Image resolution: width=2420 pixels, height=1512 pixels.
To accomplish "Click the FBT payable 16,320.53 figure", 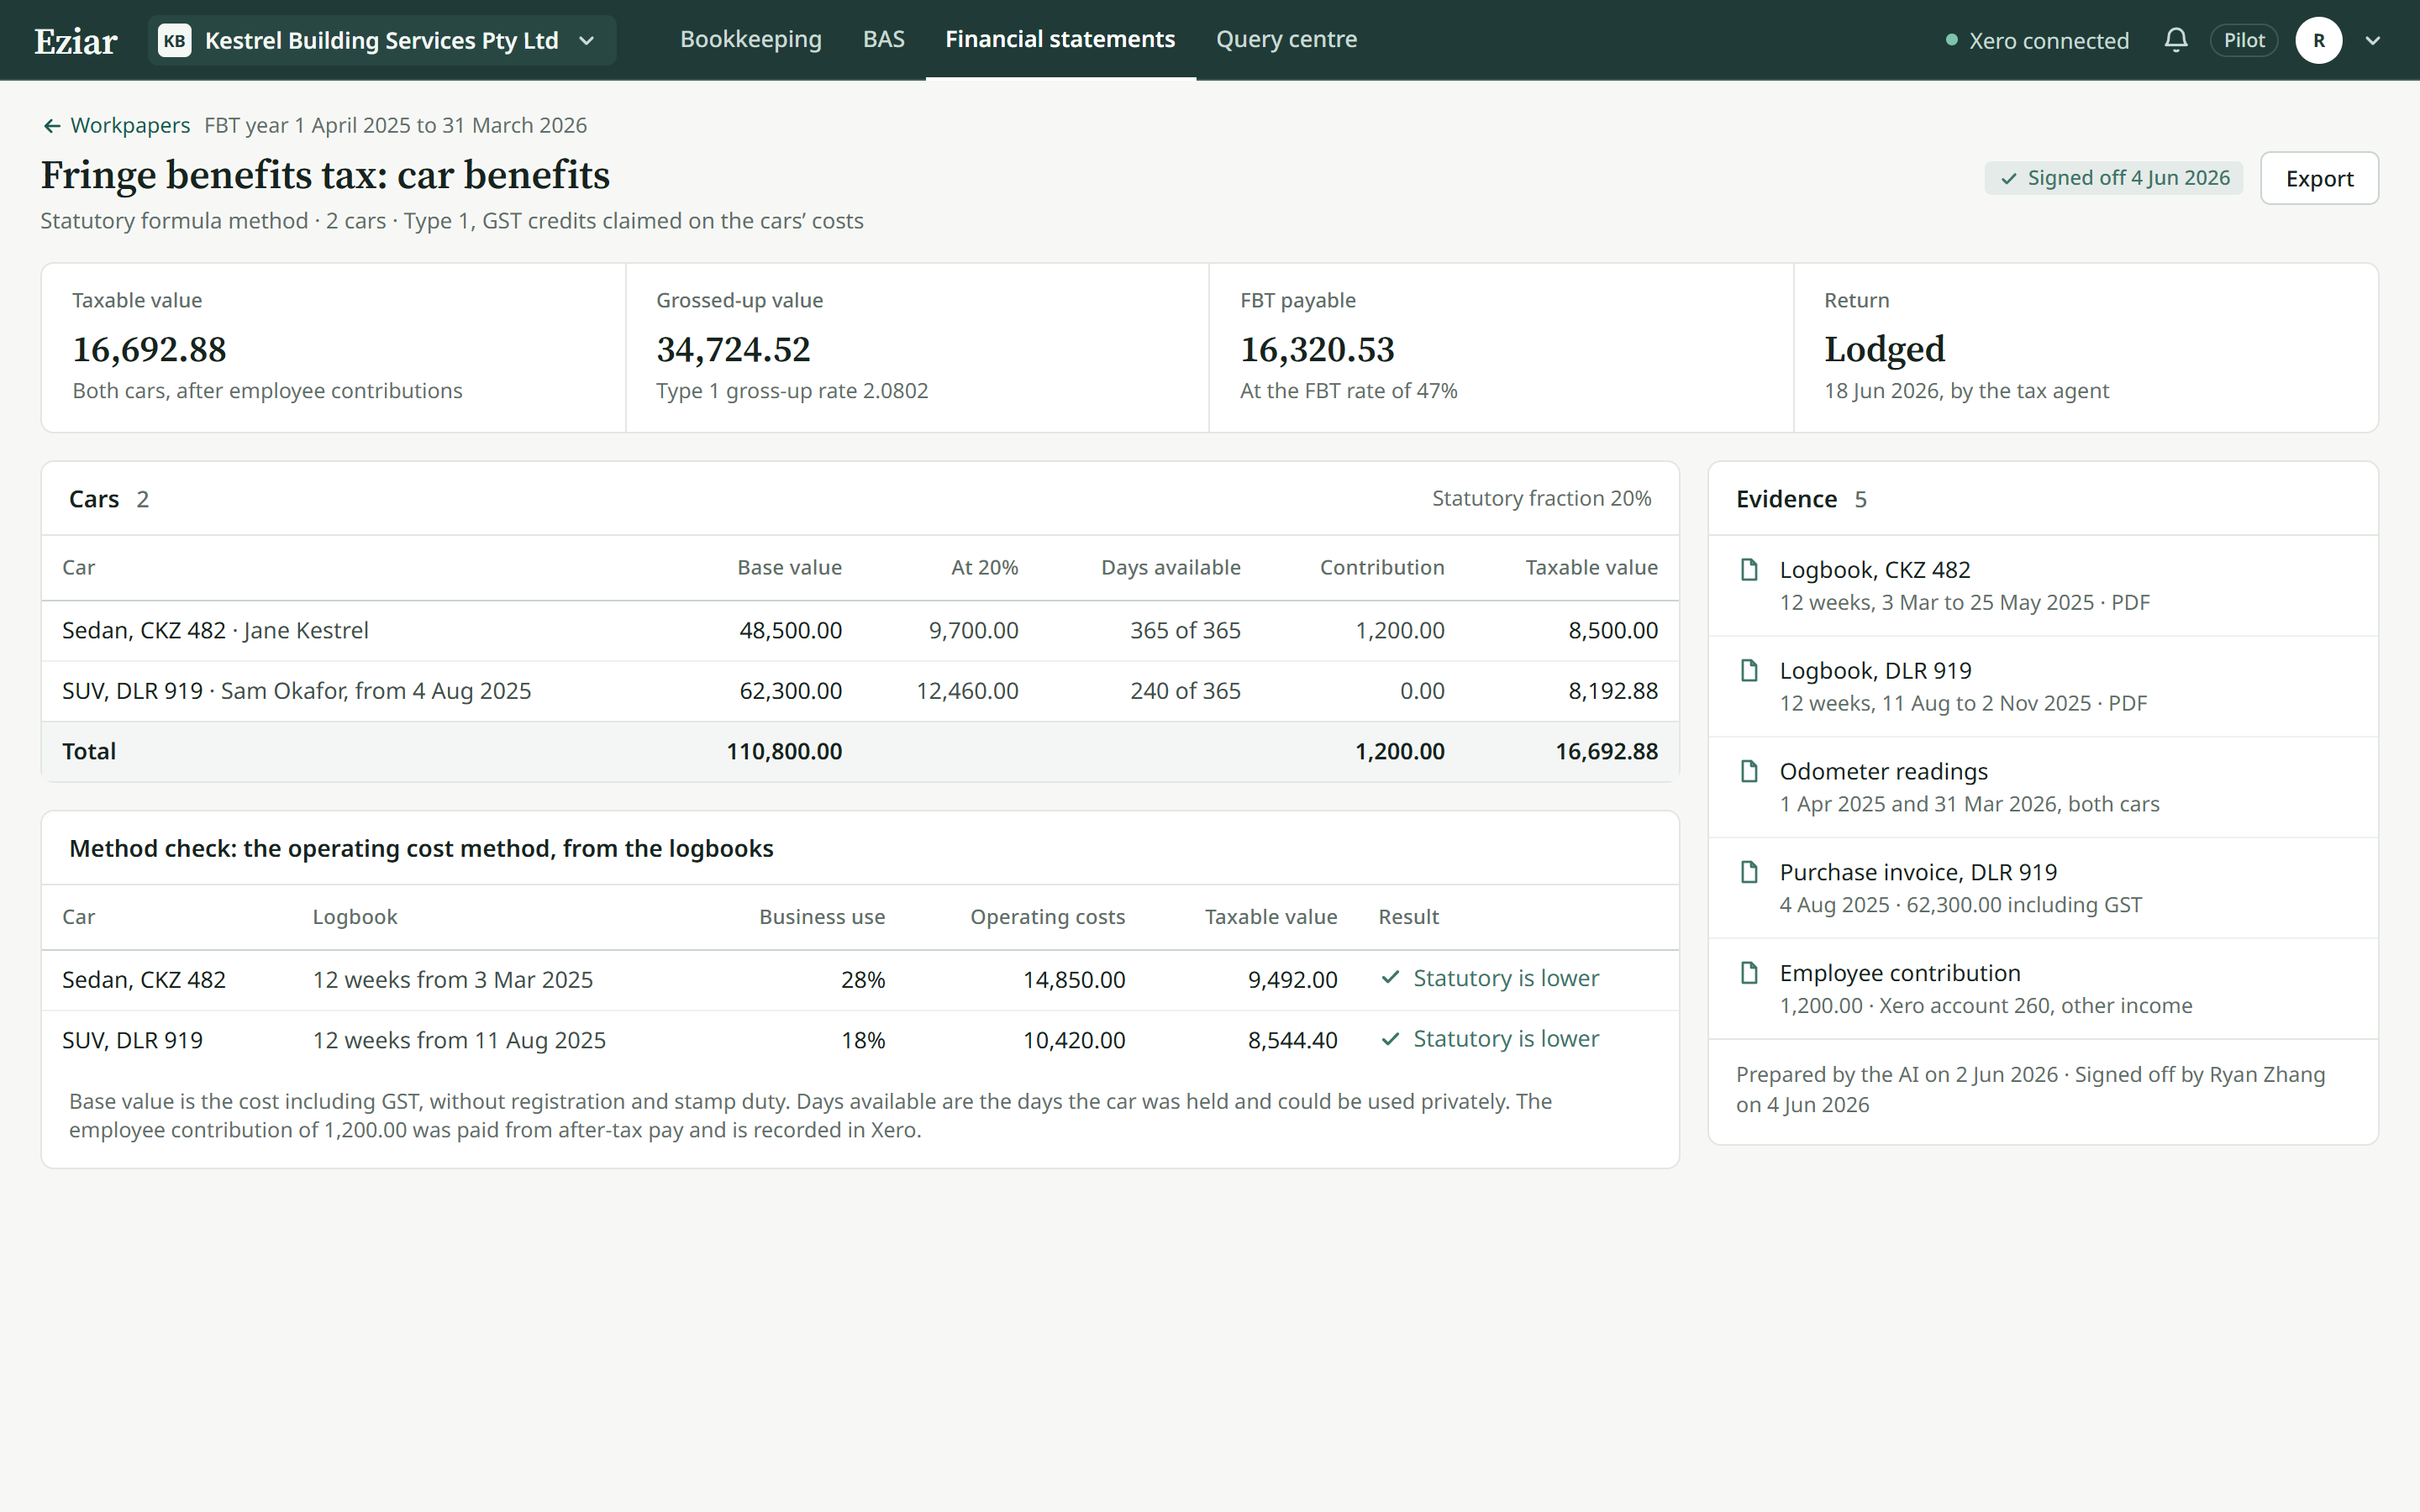I will 1317,349.
